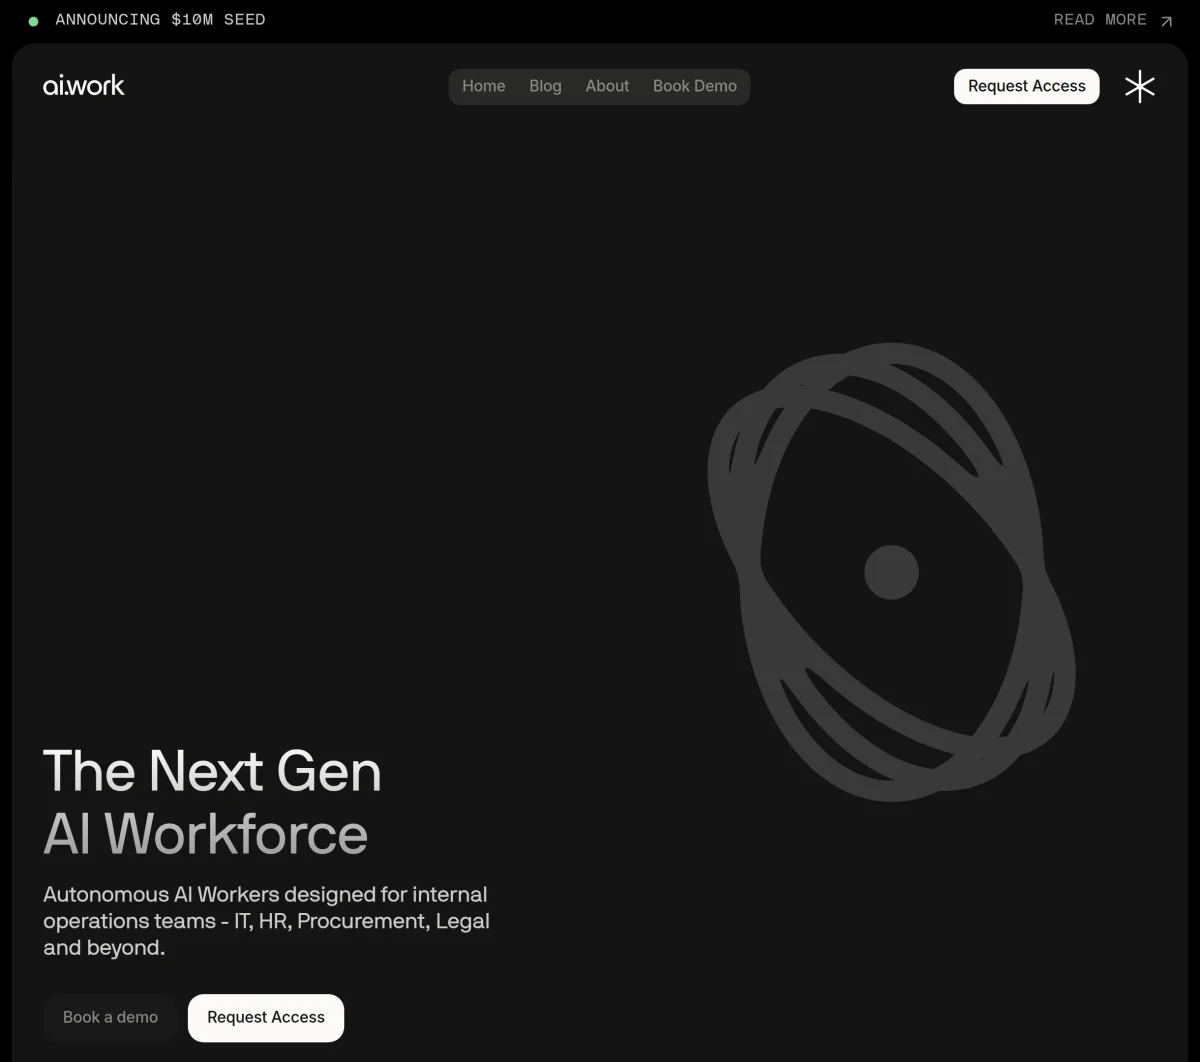Viewport: 1200px width, 1062px height.
Task: Follow the READ MORE link
Action: pos(1100,20)
